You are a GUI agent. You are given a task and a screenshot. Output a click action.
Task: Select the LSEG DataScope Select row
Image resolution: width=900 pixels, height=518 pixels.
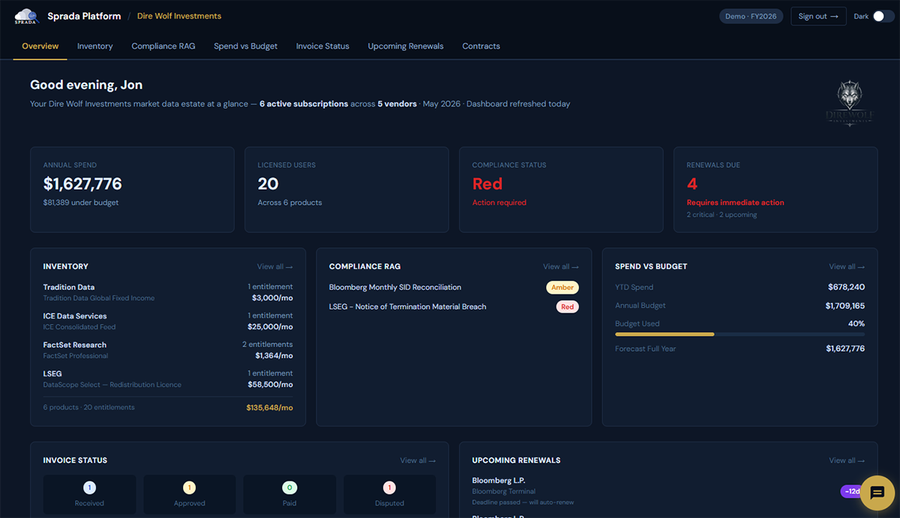coord(168,378)
